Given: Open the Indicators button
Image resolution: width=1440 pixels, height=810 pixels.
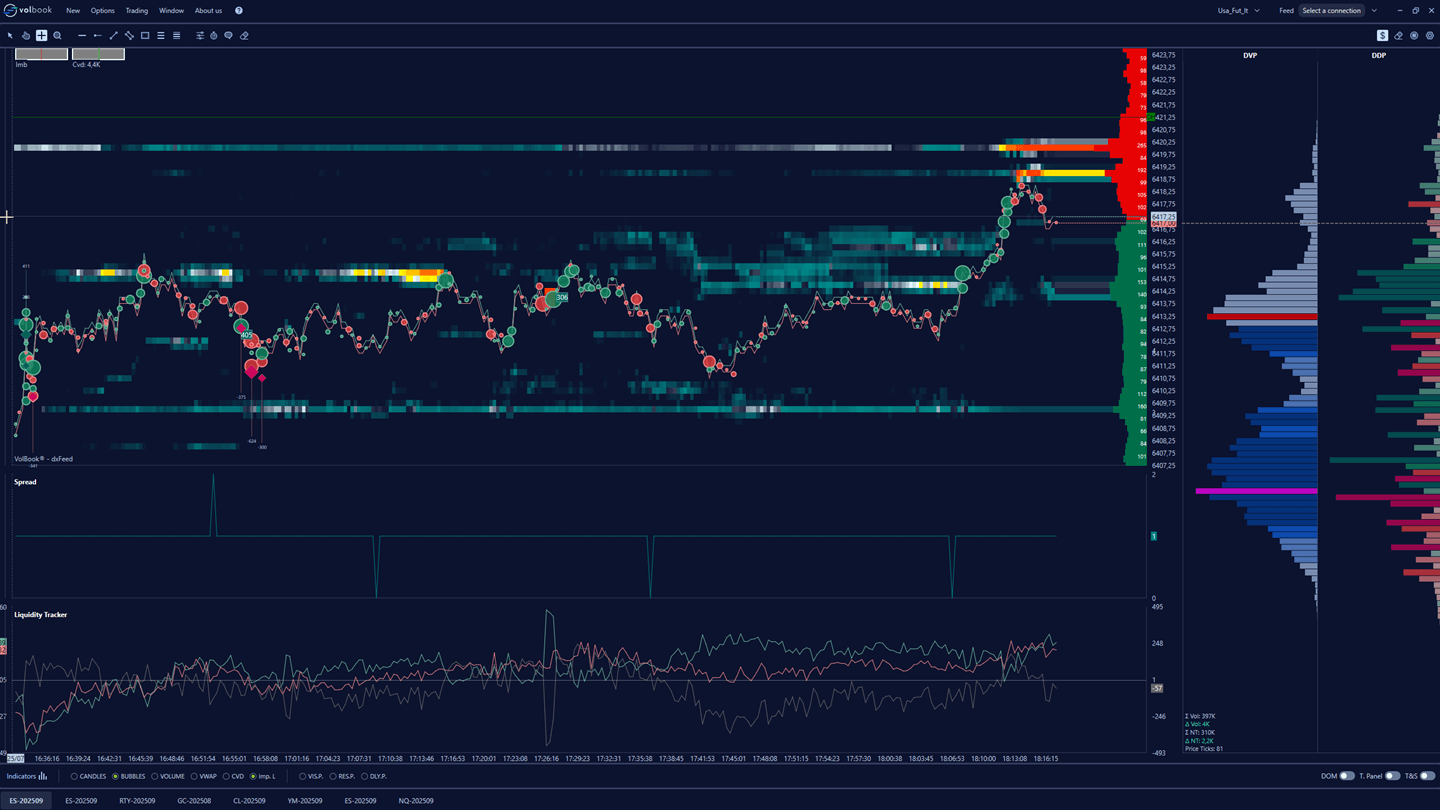Looking at the screenshot, I should pyautogui.click(x=27, y=776).
